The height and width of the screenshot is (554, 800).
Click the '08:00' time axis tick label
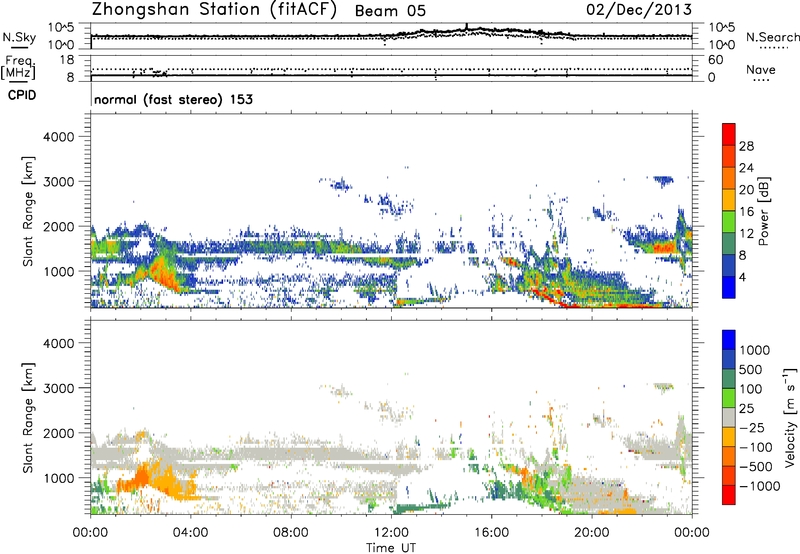(x=291, y=533)
